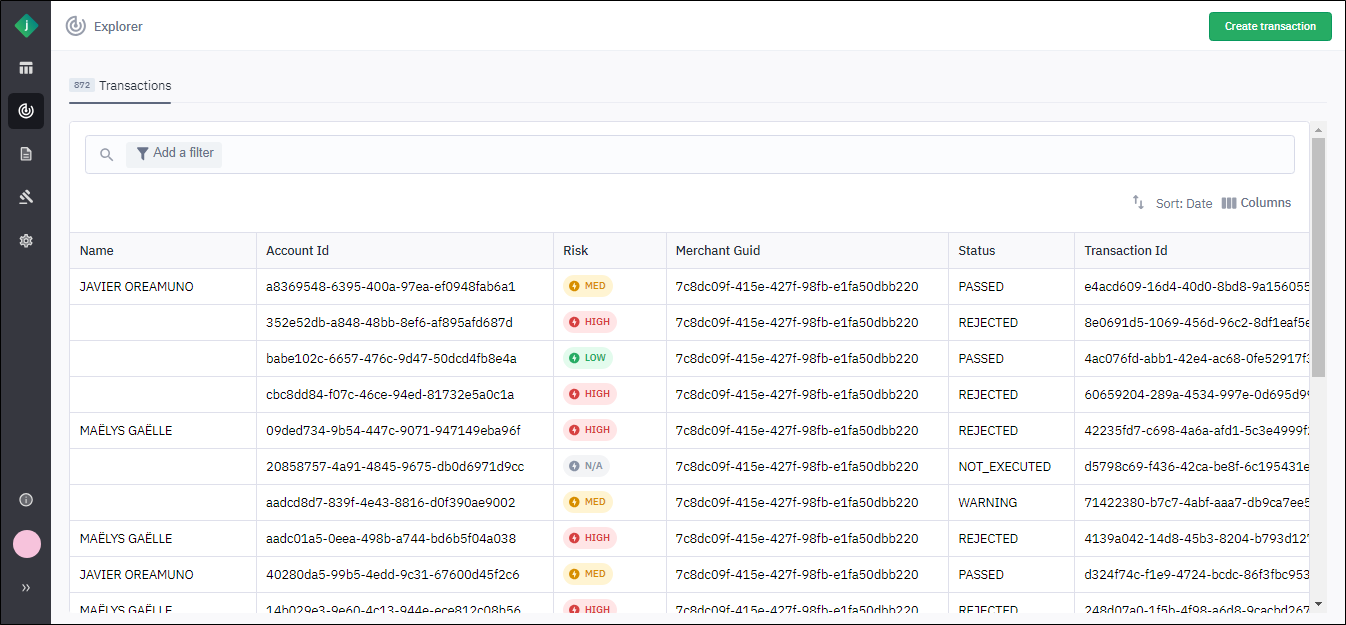Open settings gear icon in sidebar
1346x625 pixels.
[x=26, y=241]
